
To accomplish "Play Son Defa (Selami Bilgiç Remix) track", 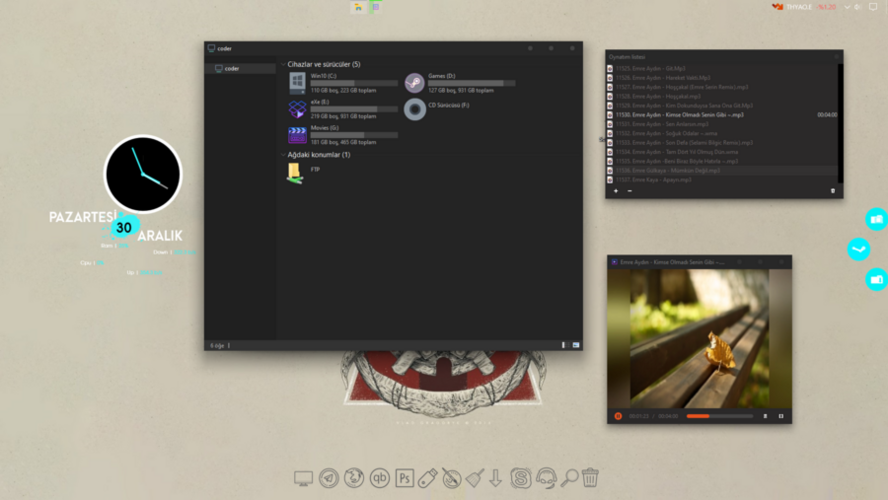I will pyautogui.click(x=722, y=143).
